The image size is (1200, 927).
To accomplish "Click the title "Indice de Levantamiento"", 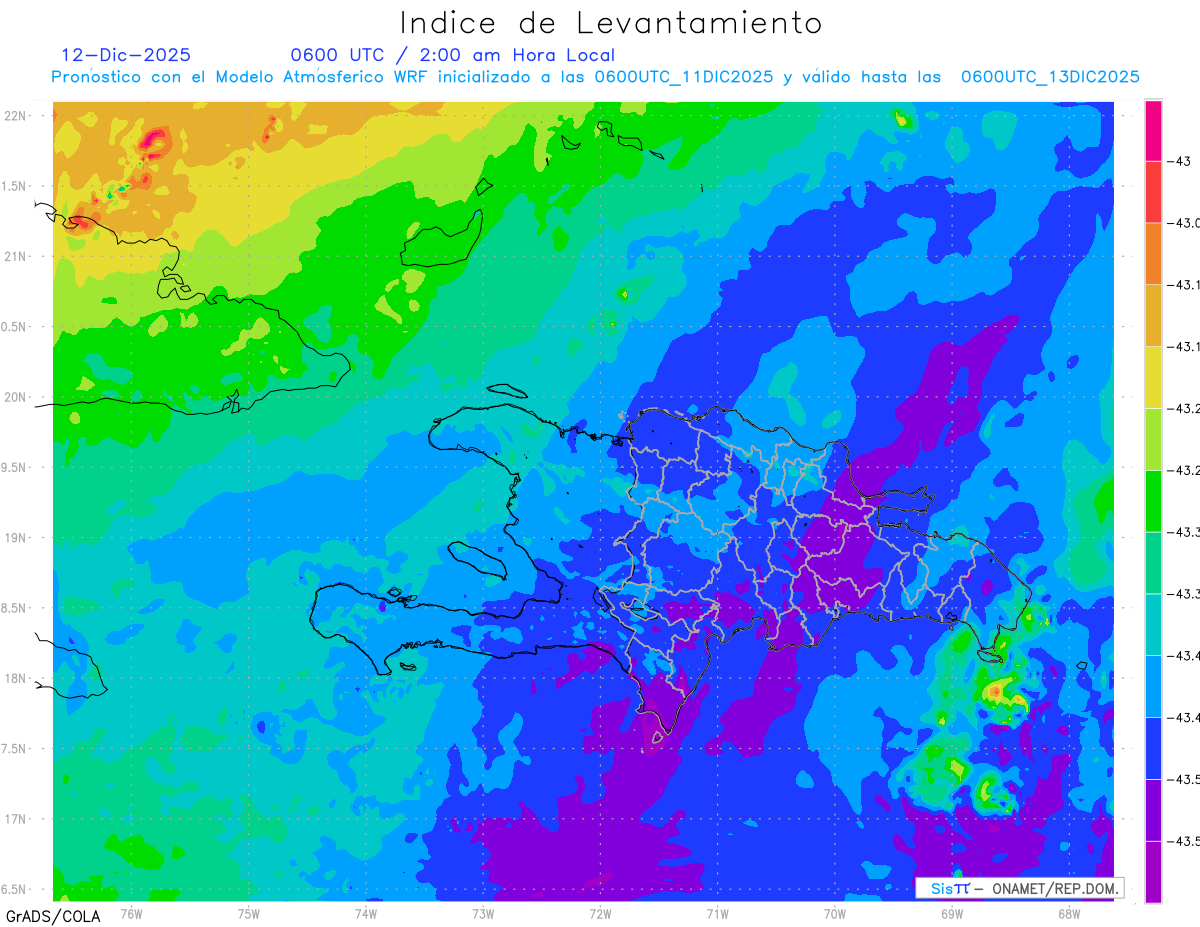I will pyautogui.click(x=611, y=23).
